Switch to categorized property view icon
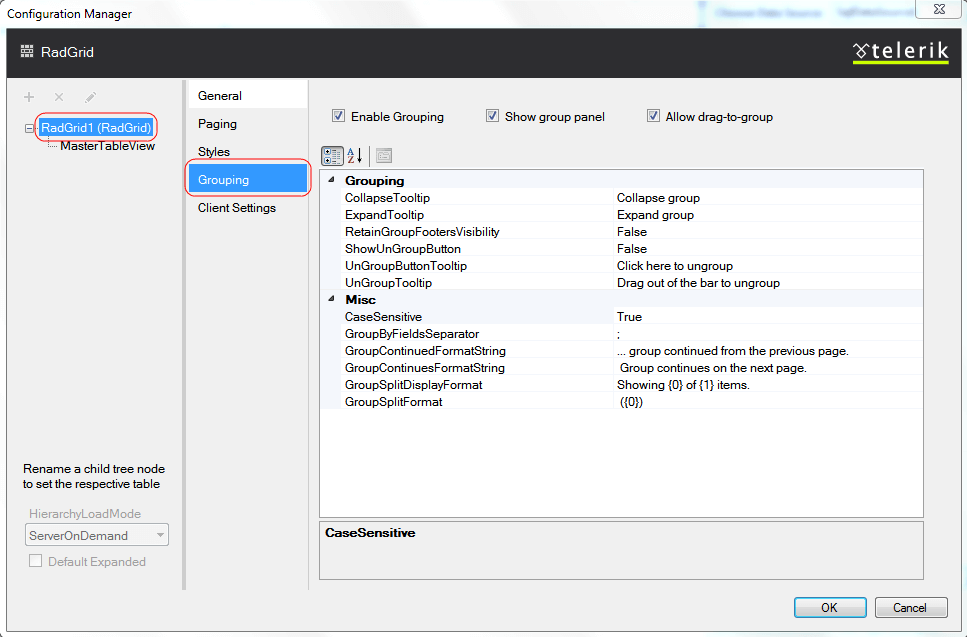This screenshot has height=637, width=967. 331,156
